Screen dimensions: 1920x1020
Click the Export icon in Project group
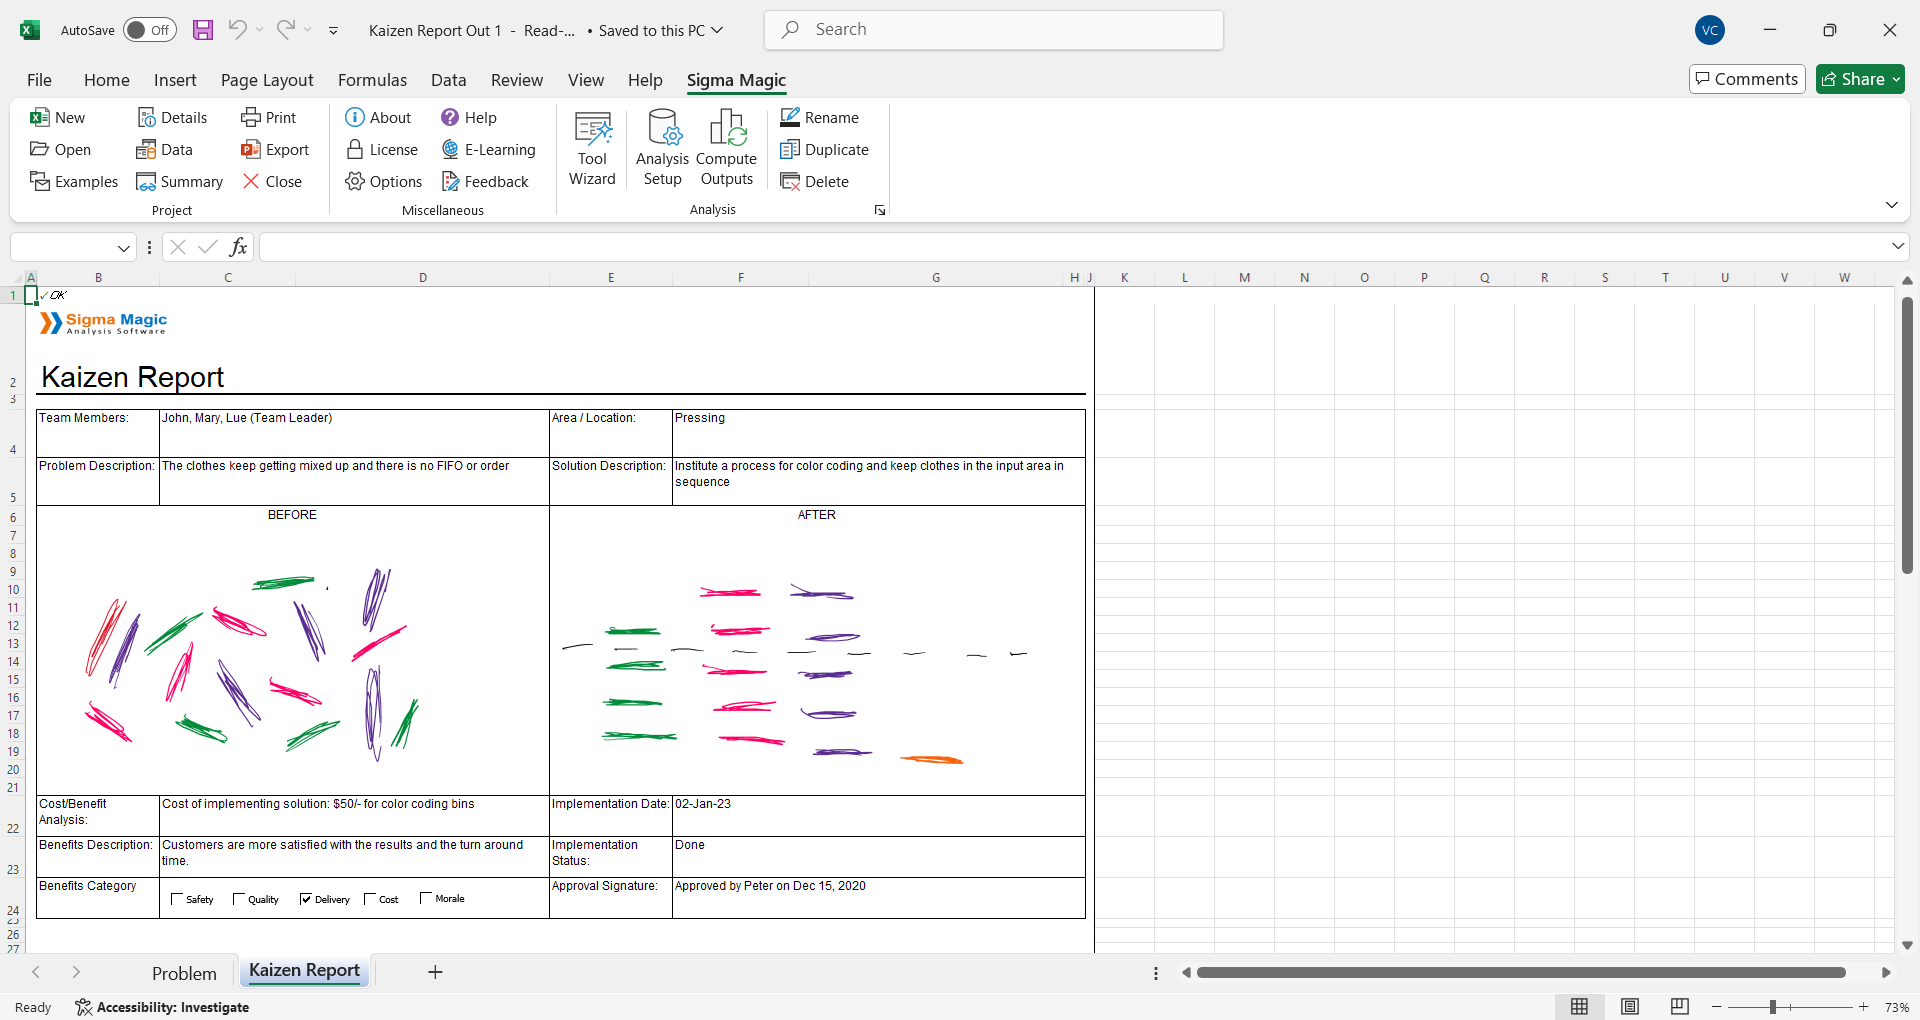pos(250,150)
